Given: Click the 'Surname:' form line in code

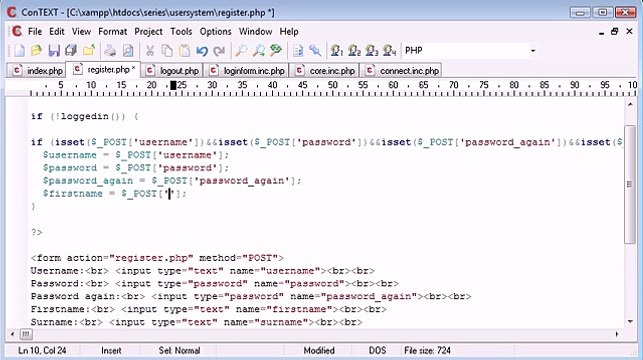Looking at the screenshot, I should [x=196, y=322].
